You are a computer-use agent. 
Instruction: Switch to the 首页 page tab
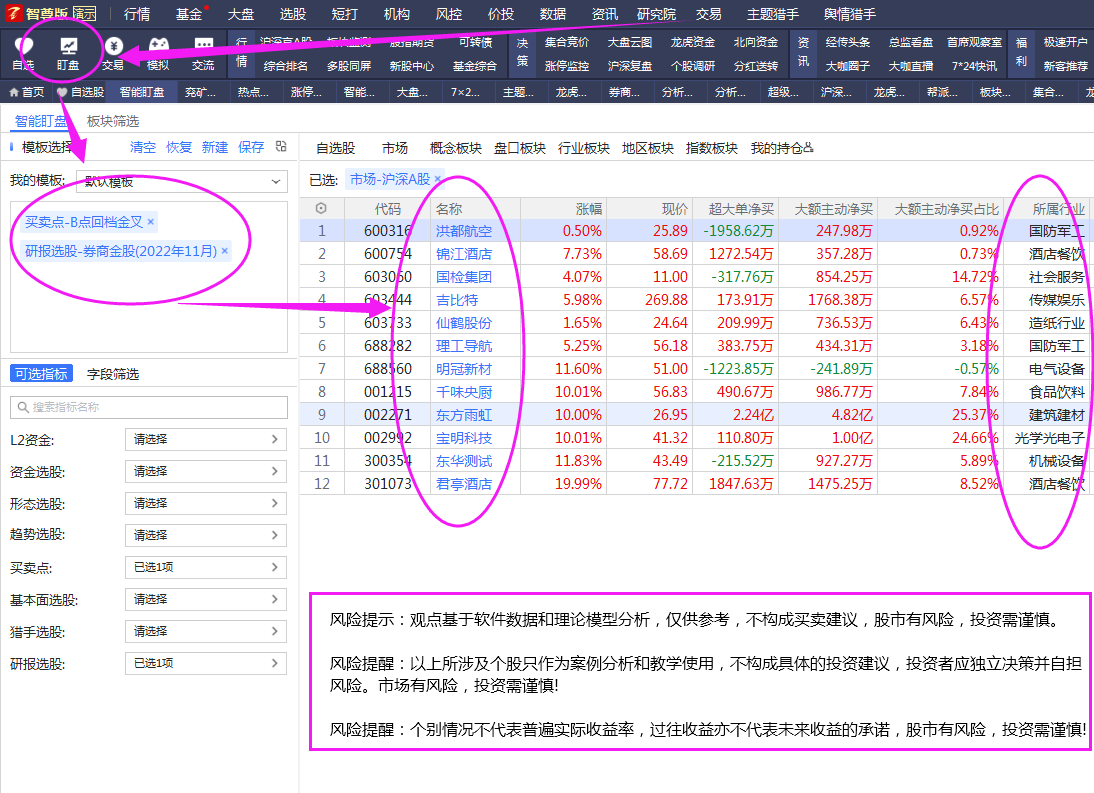(x=27, y=92)
